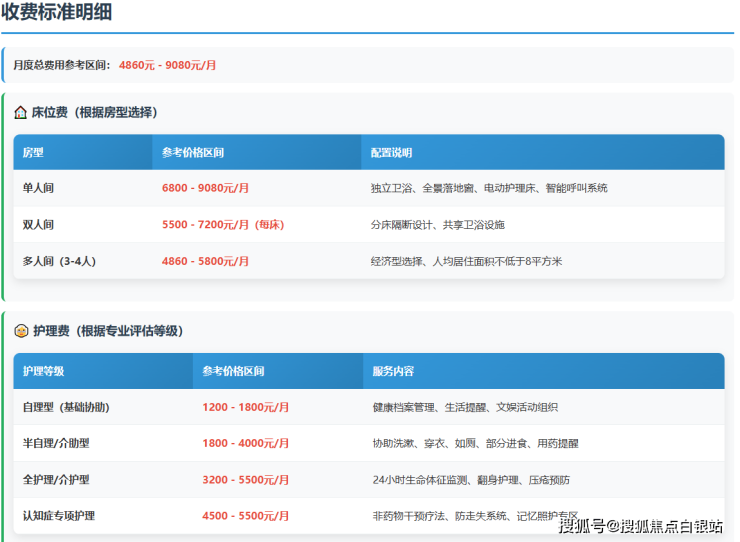Select the 自理型（基础协助）care level
This screenshot has height=542, width=740.
tap(66, 407)
